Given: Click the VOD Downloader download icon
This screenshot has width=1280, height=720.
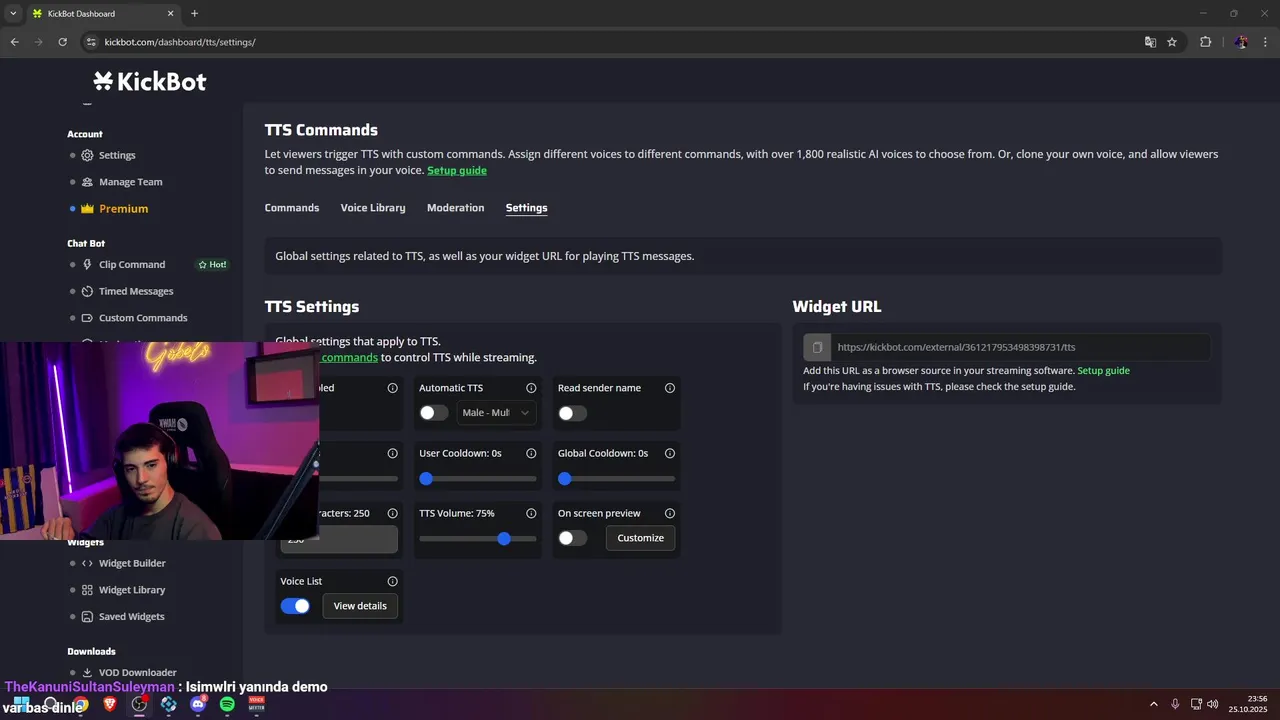Looking at the screenshot, I should click(x=87, y=673).
